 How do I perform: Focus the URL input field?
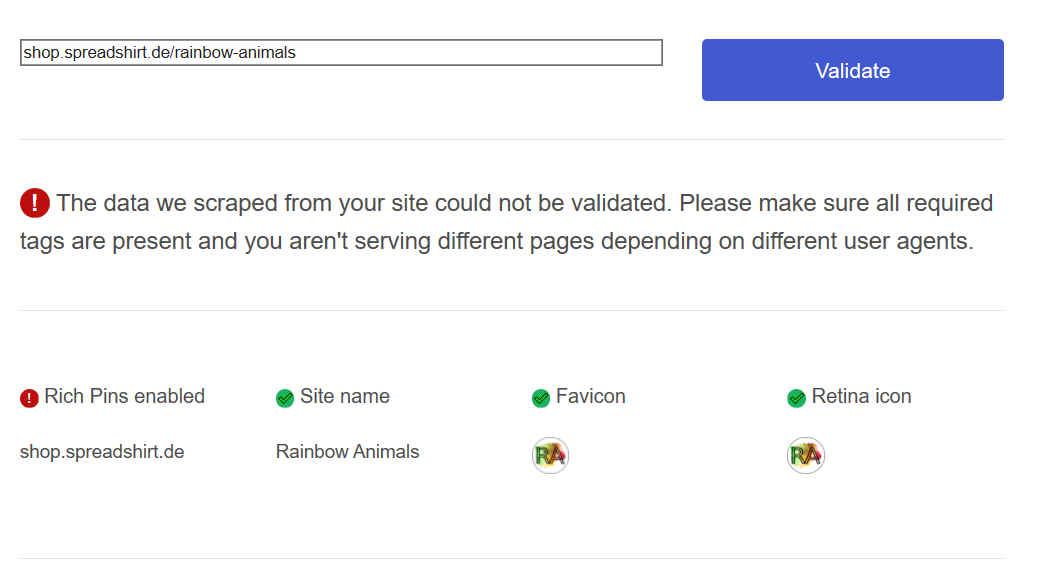tap(341, 53)
